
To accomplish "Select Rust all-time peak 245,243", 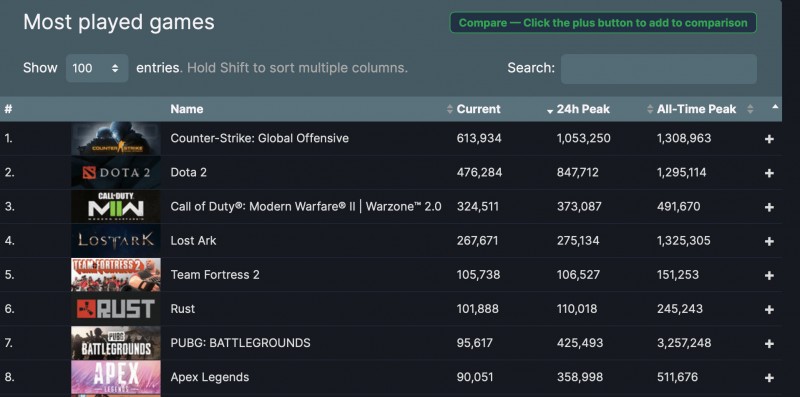I will (x=680, y=309).
